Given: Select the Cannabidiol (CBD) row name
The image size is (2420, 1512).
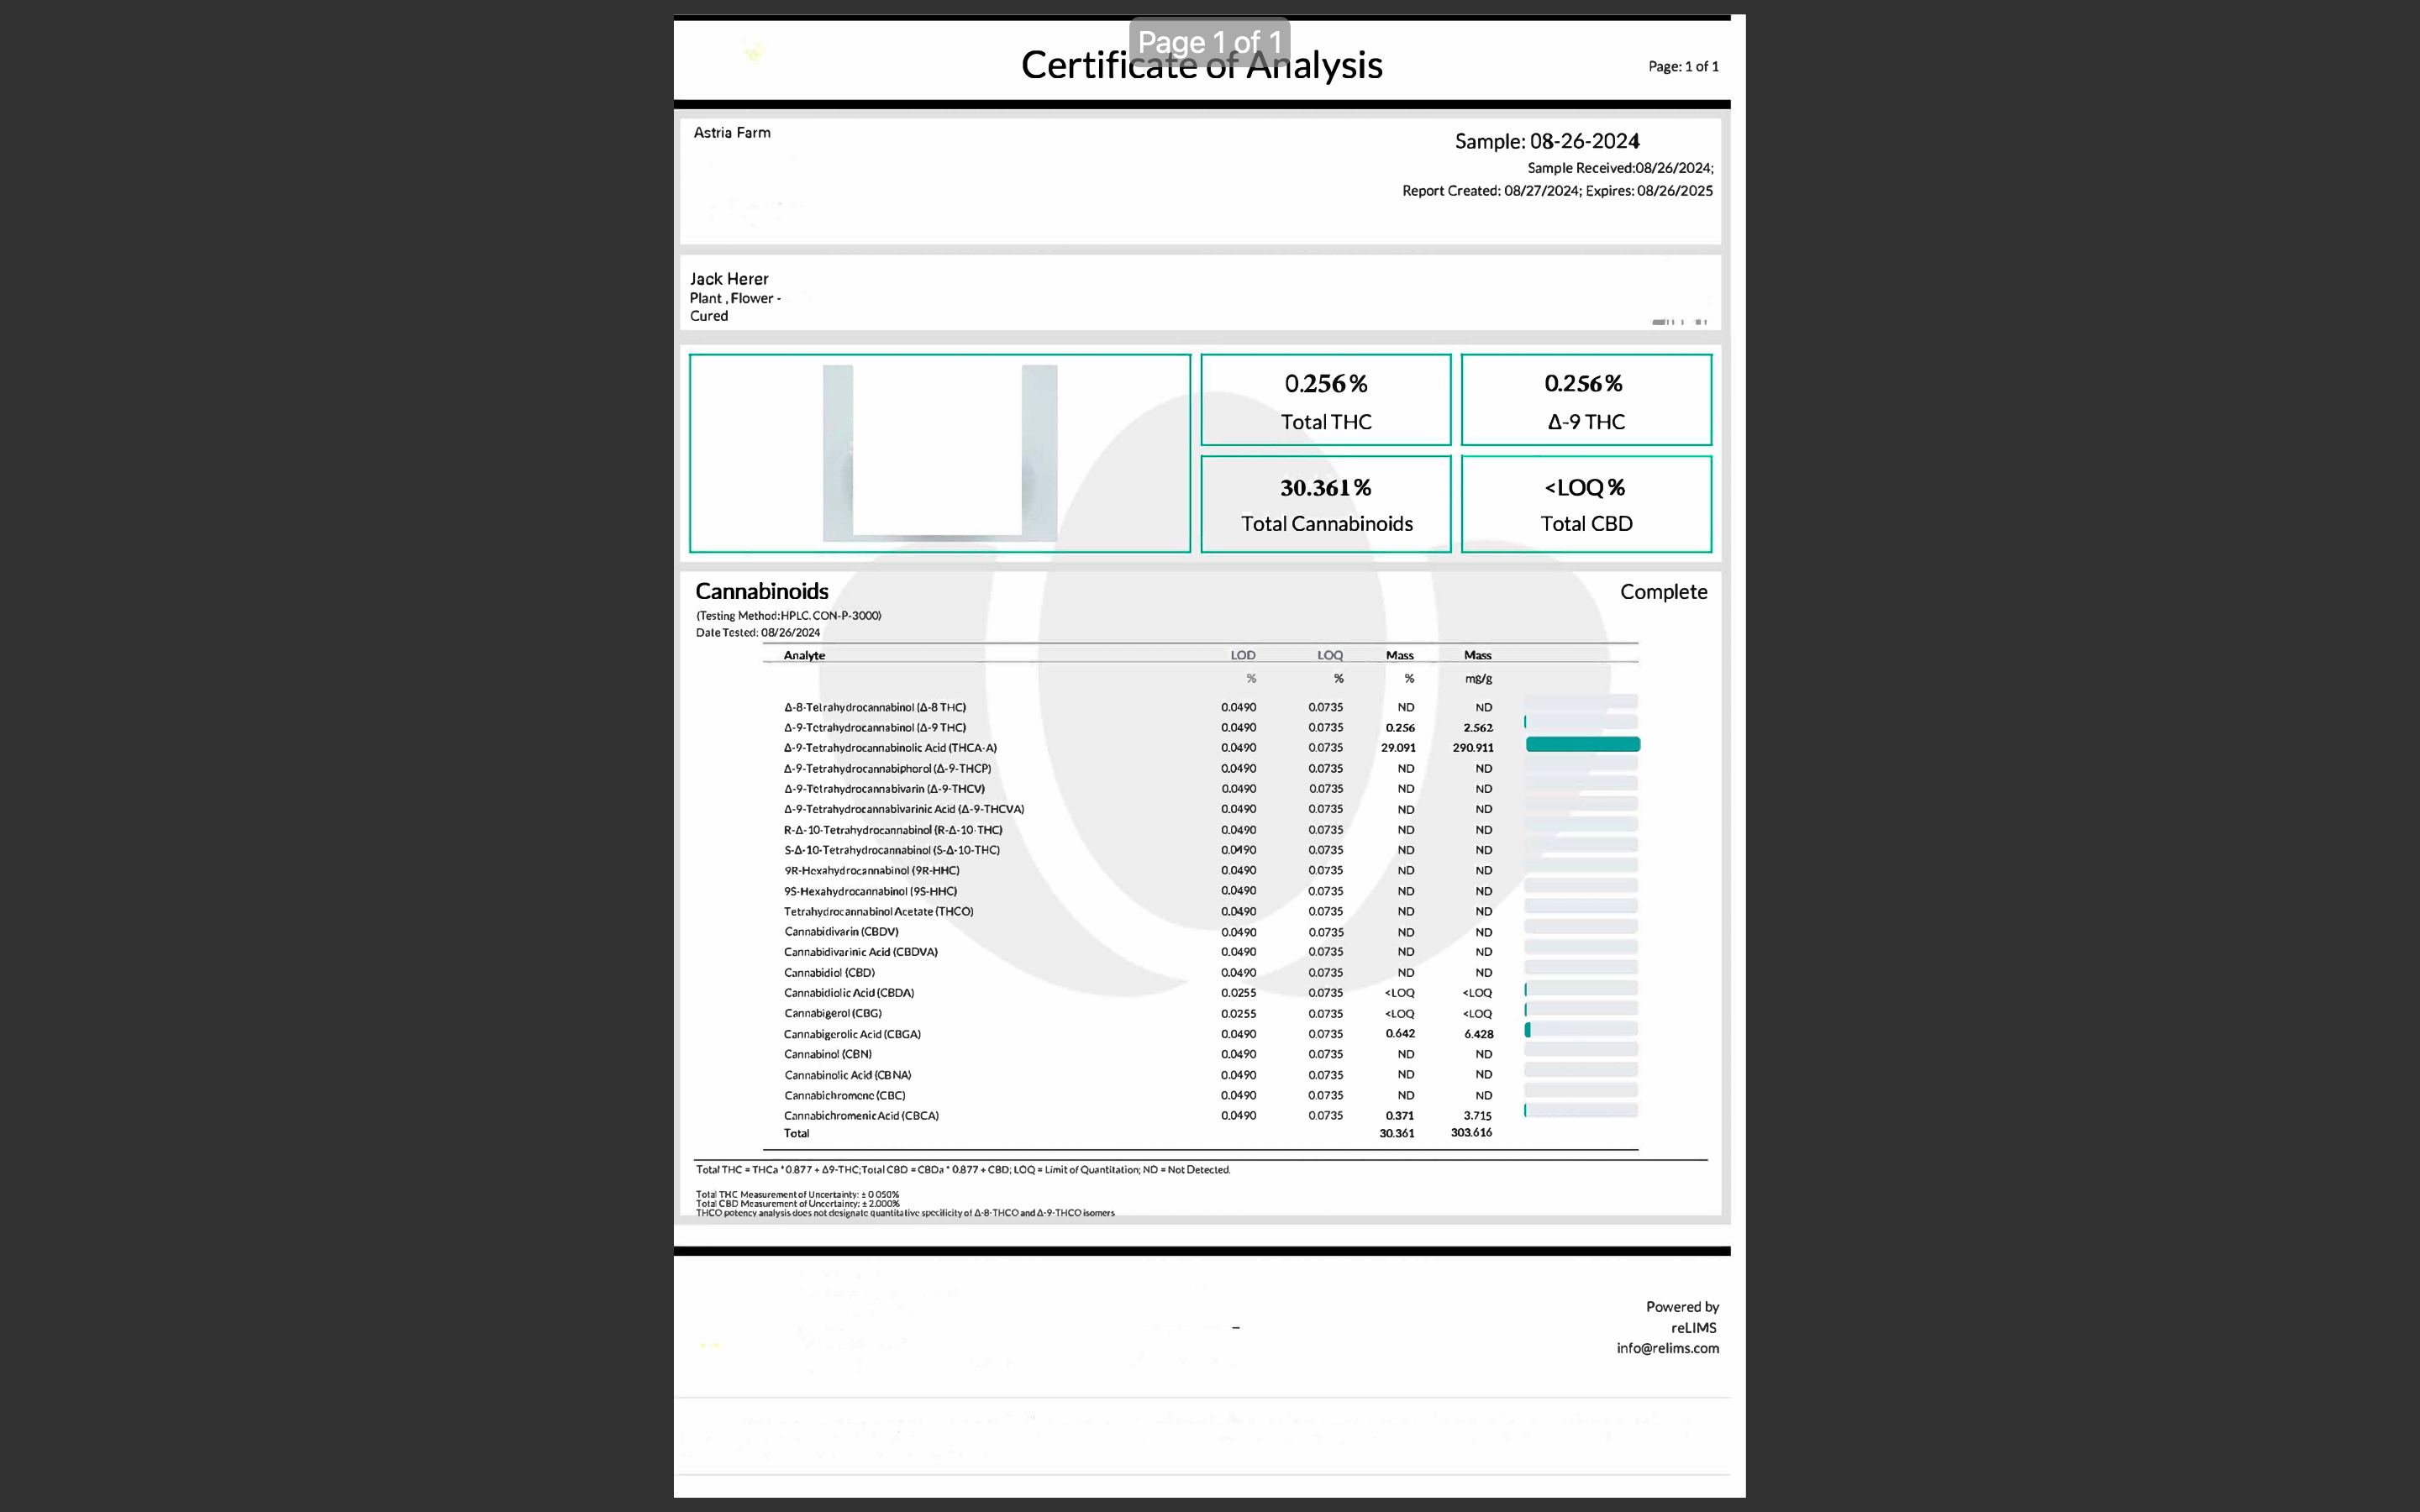Looking at the screenshot, I should (829, 973).
